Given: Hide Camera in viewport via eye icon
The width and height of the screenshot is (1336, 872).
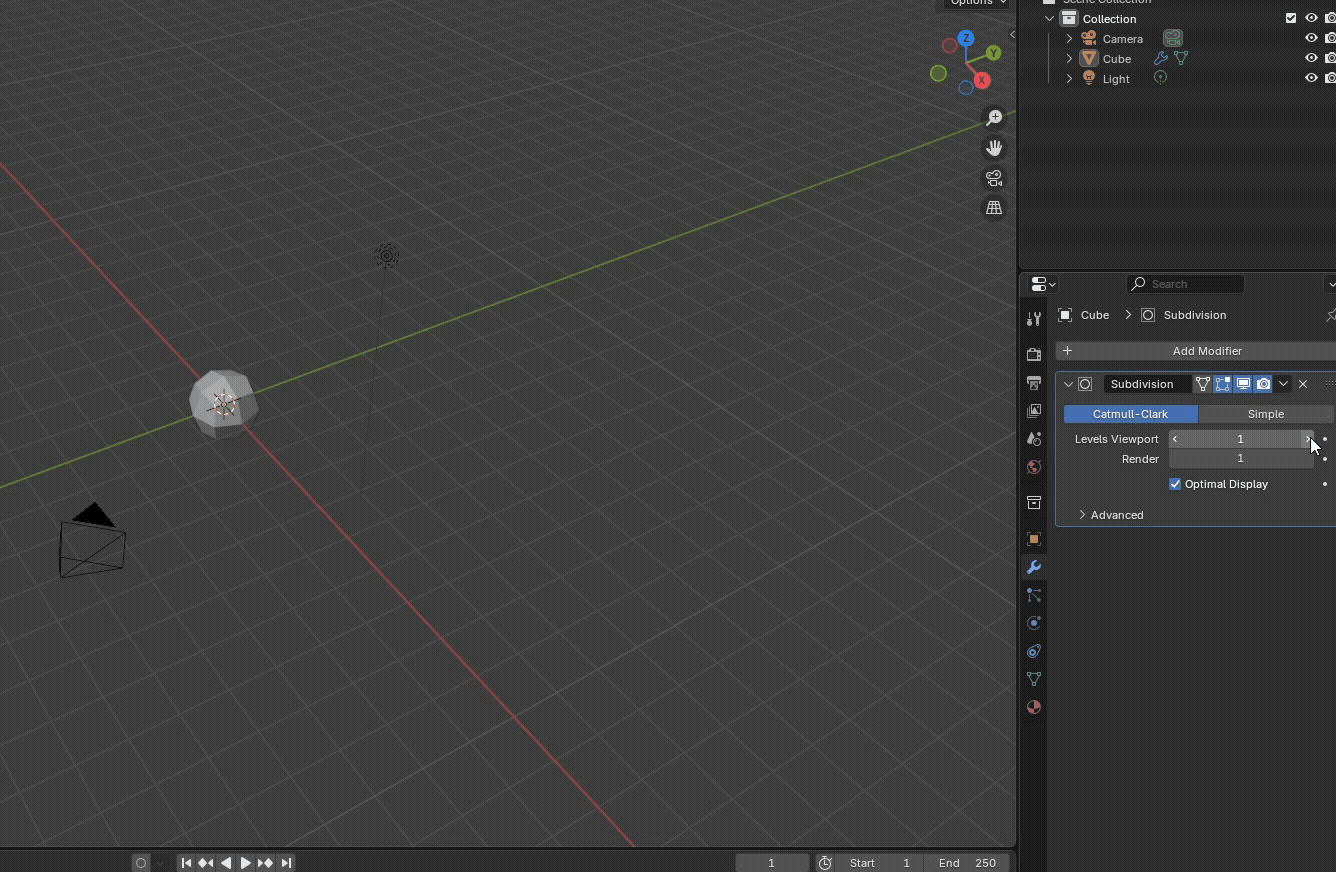Looking at the screenshot, I should click(x=1311, y=38).
